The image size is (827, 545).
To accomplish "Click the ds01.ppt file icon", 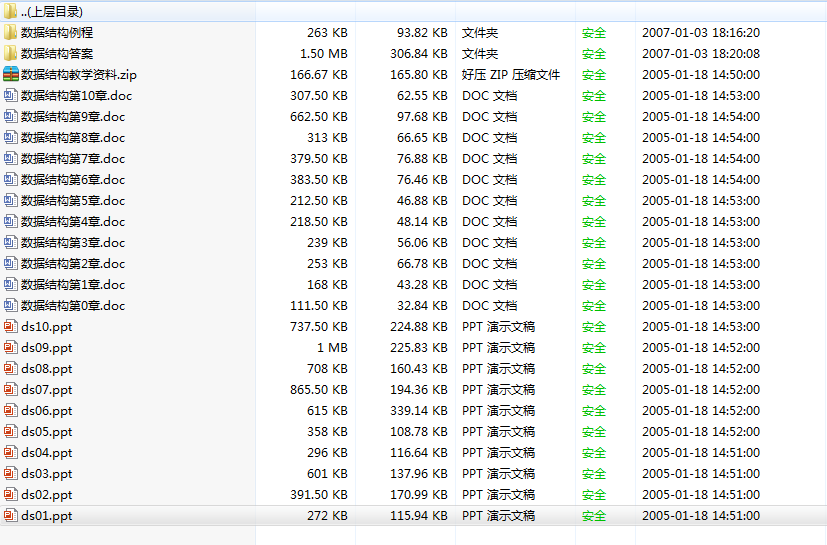I will [11, 516].
